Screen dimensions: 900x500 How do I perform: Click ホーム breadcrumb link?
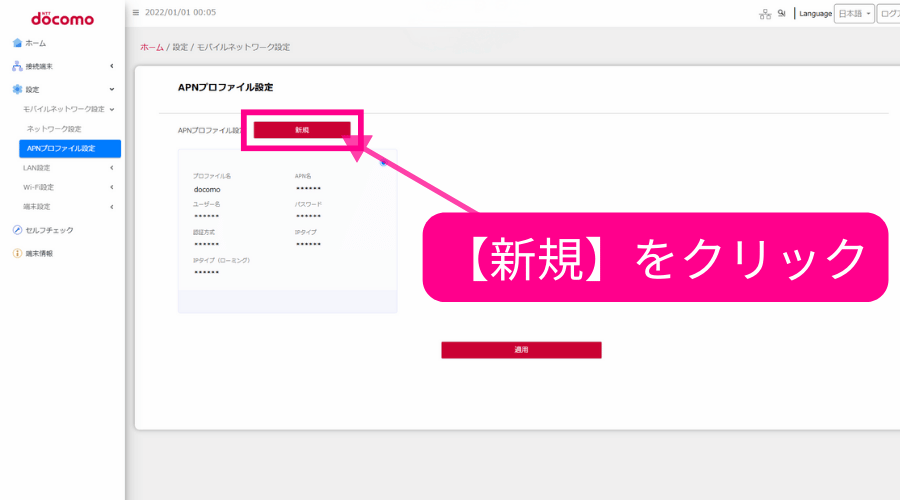[x=152, y=47]
